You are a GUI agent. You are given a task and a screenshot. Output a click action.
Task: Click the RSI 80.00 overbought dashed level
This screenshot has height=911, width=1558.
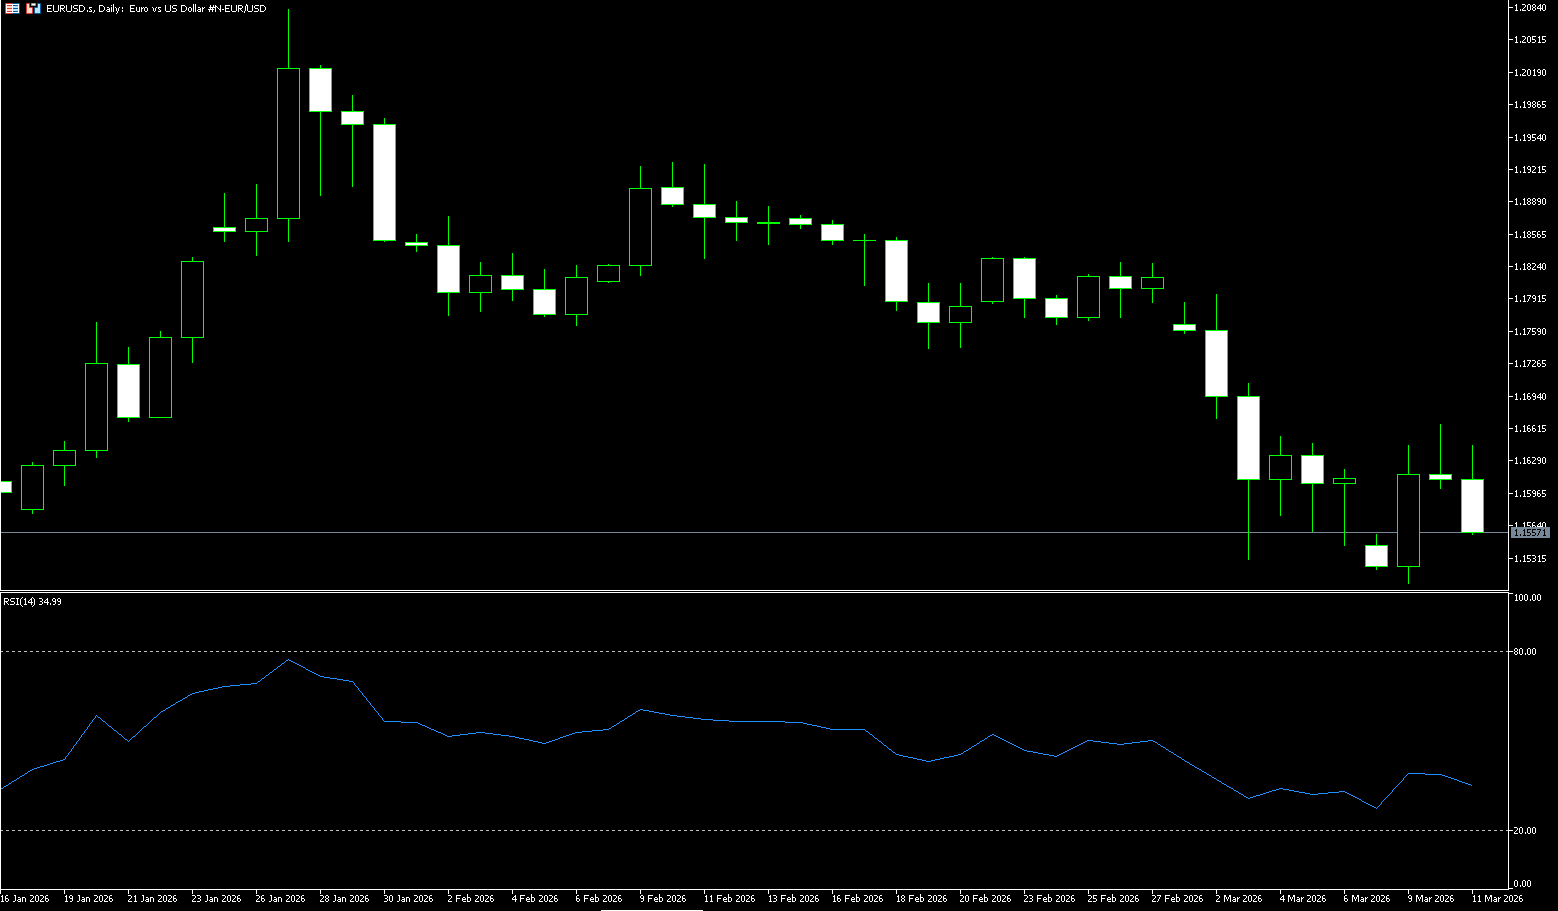click(700, 651)
